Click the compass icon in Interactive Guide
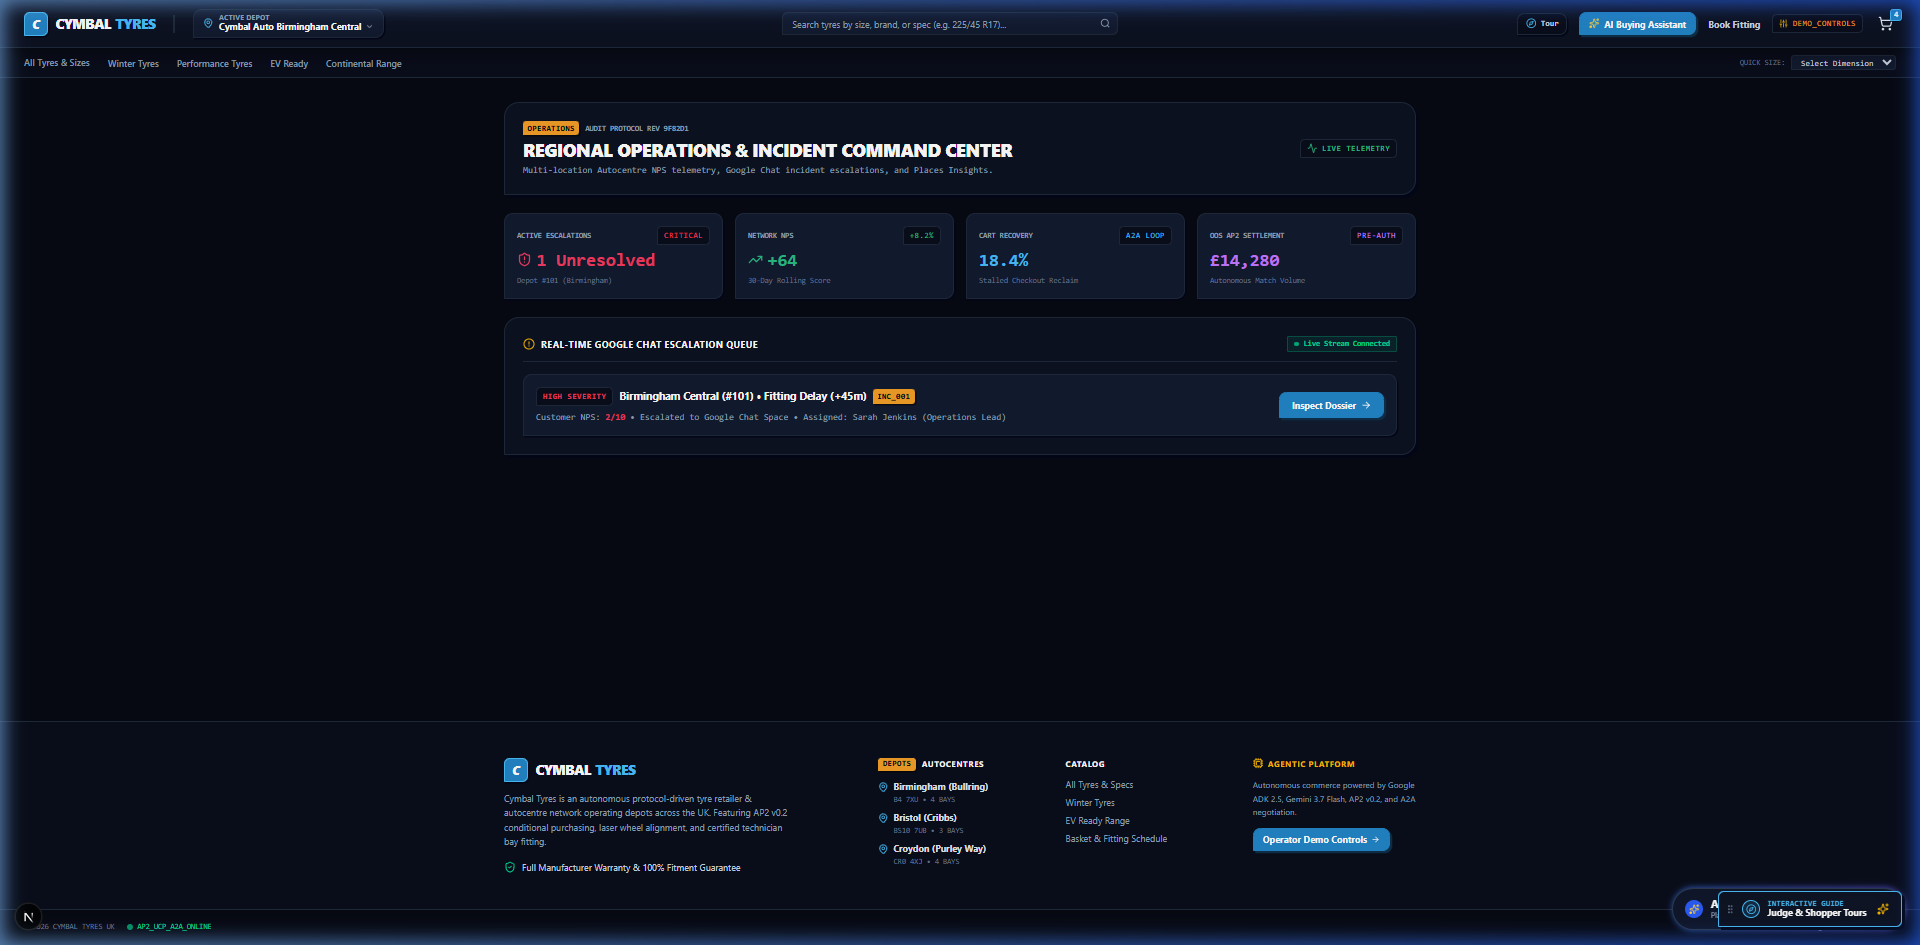This screenshot has width=1920, height=945. 1751,909
